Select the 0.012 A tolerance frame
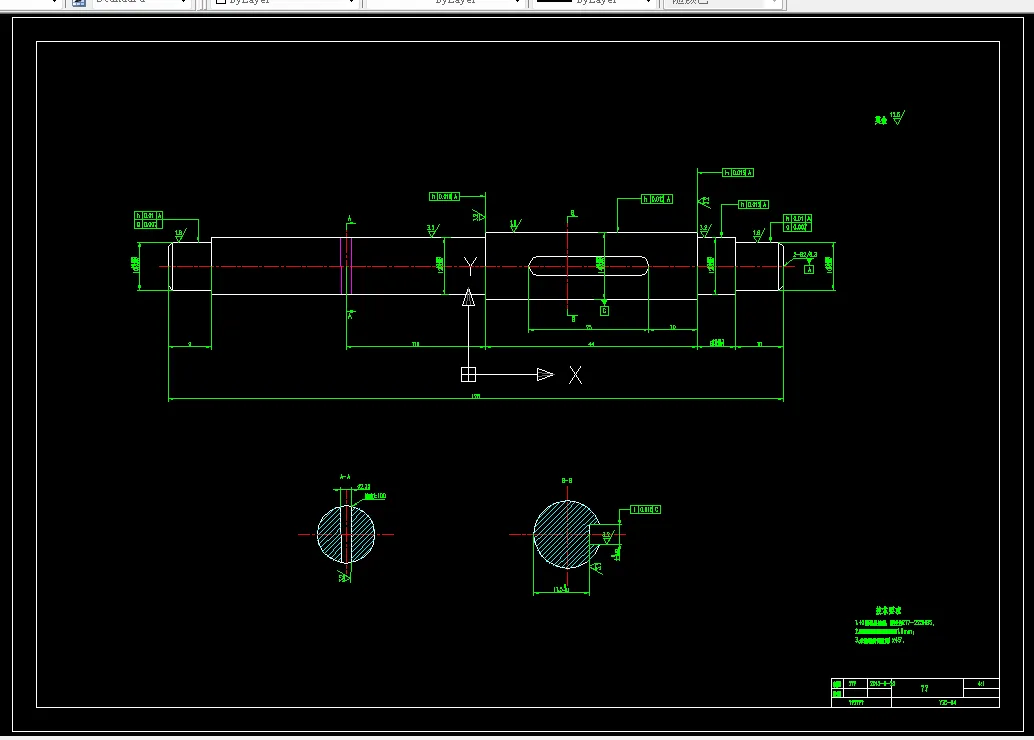The image size is (1034, 740). coord(657,199)
